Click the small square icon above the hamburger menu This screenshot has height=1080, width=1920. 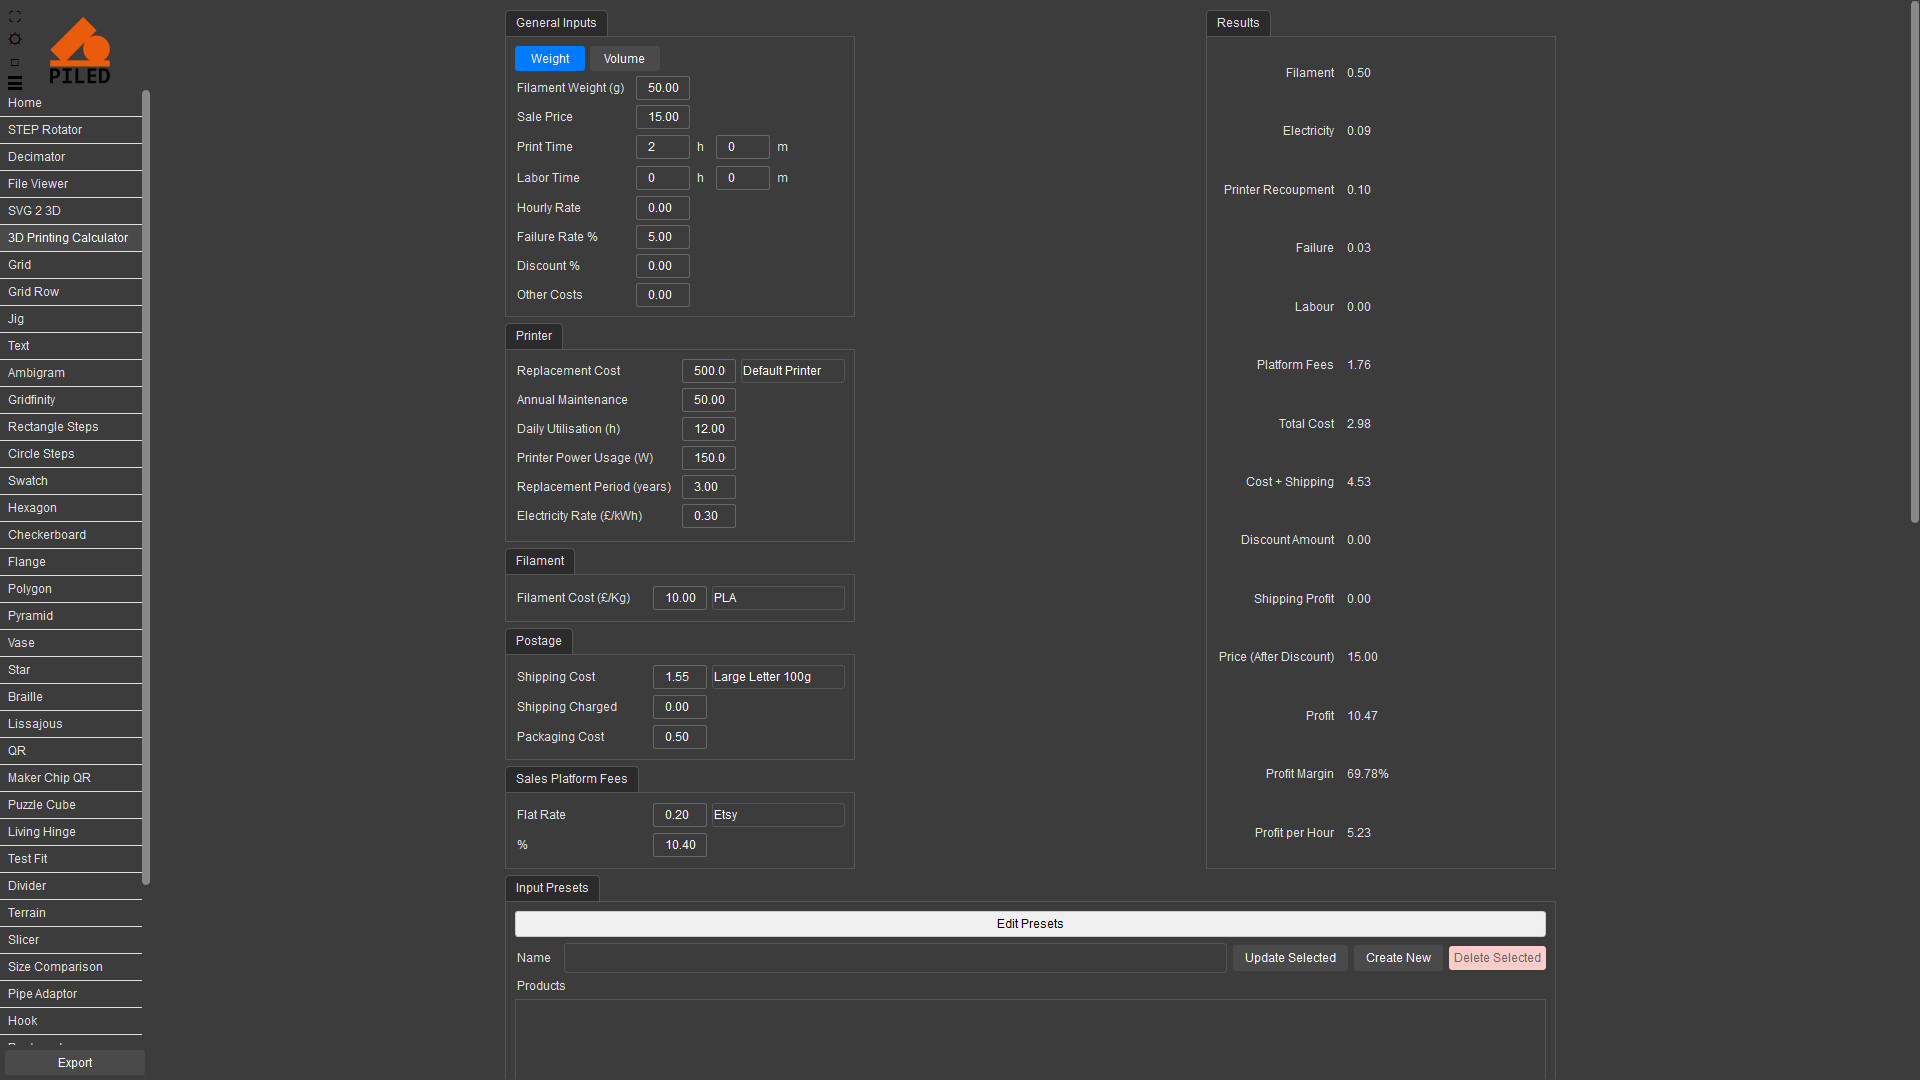tap(15, 62)
